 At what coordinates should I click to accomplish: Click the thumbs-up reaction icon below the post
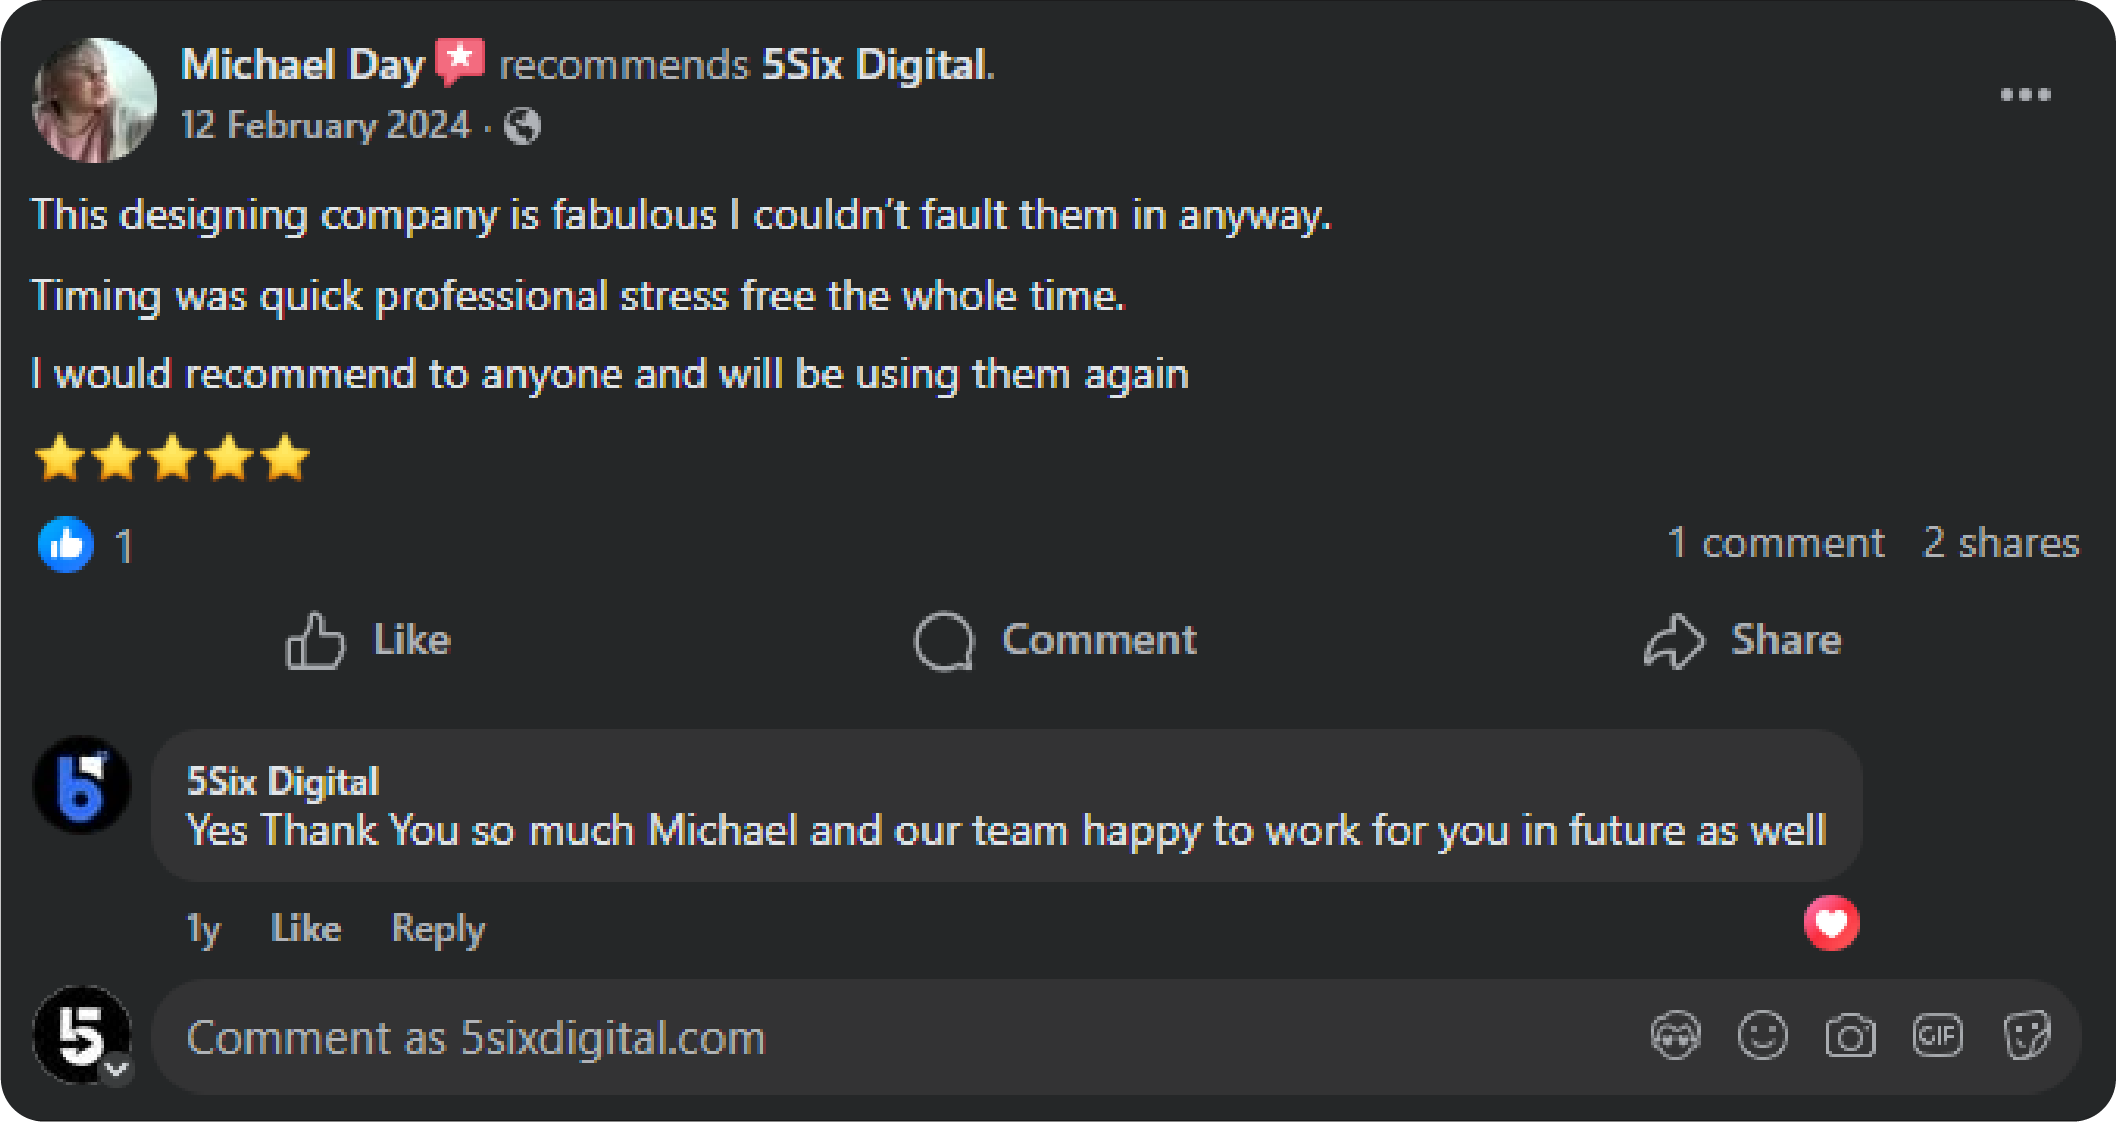66,544
